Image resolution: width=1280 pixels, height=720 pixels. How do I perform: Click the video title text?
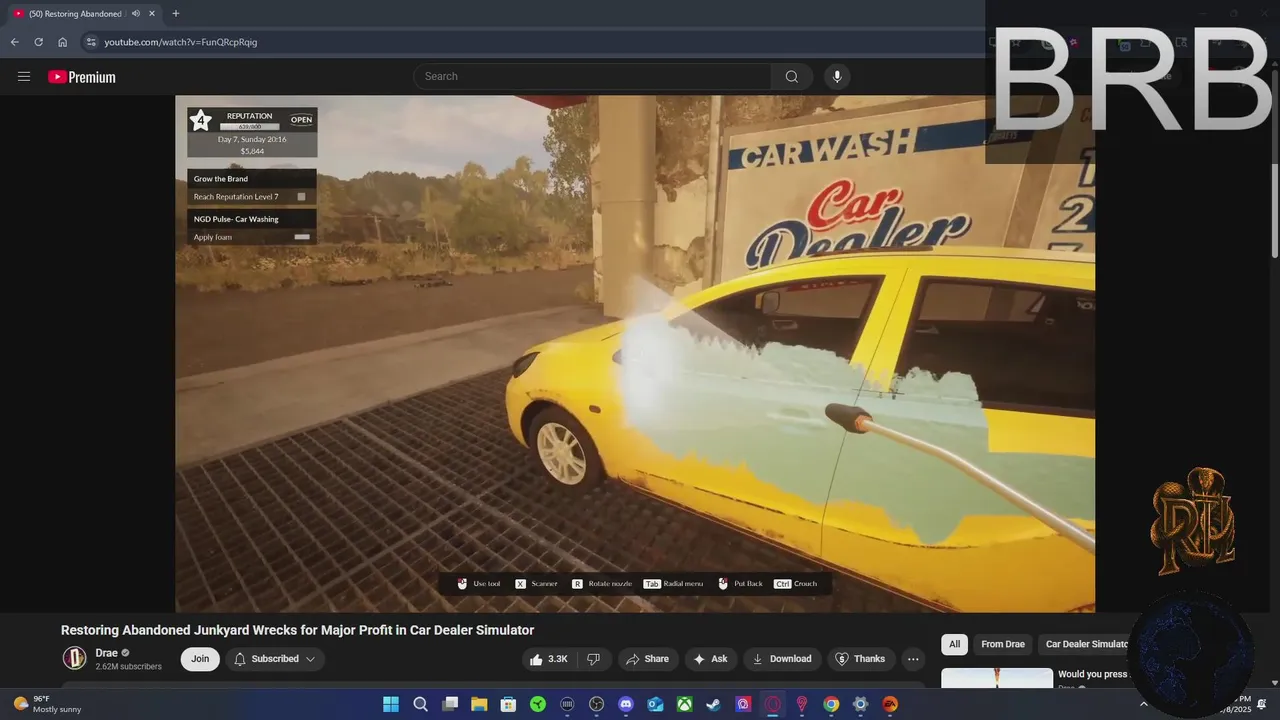(x=297, y=630)
